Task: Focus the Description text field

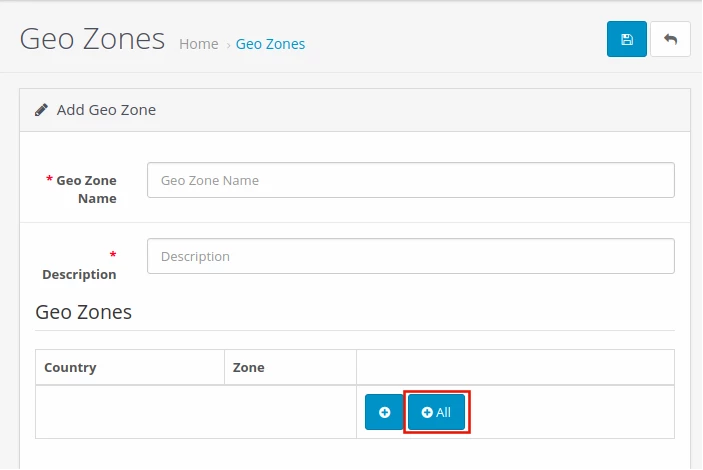Action: (x=410, y=256)
